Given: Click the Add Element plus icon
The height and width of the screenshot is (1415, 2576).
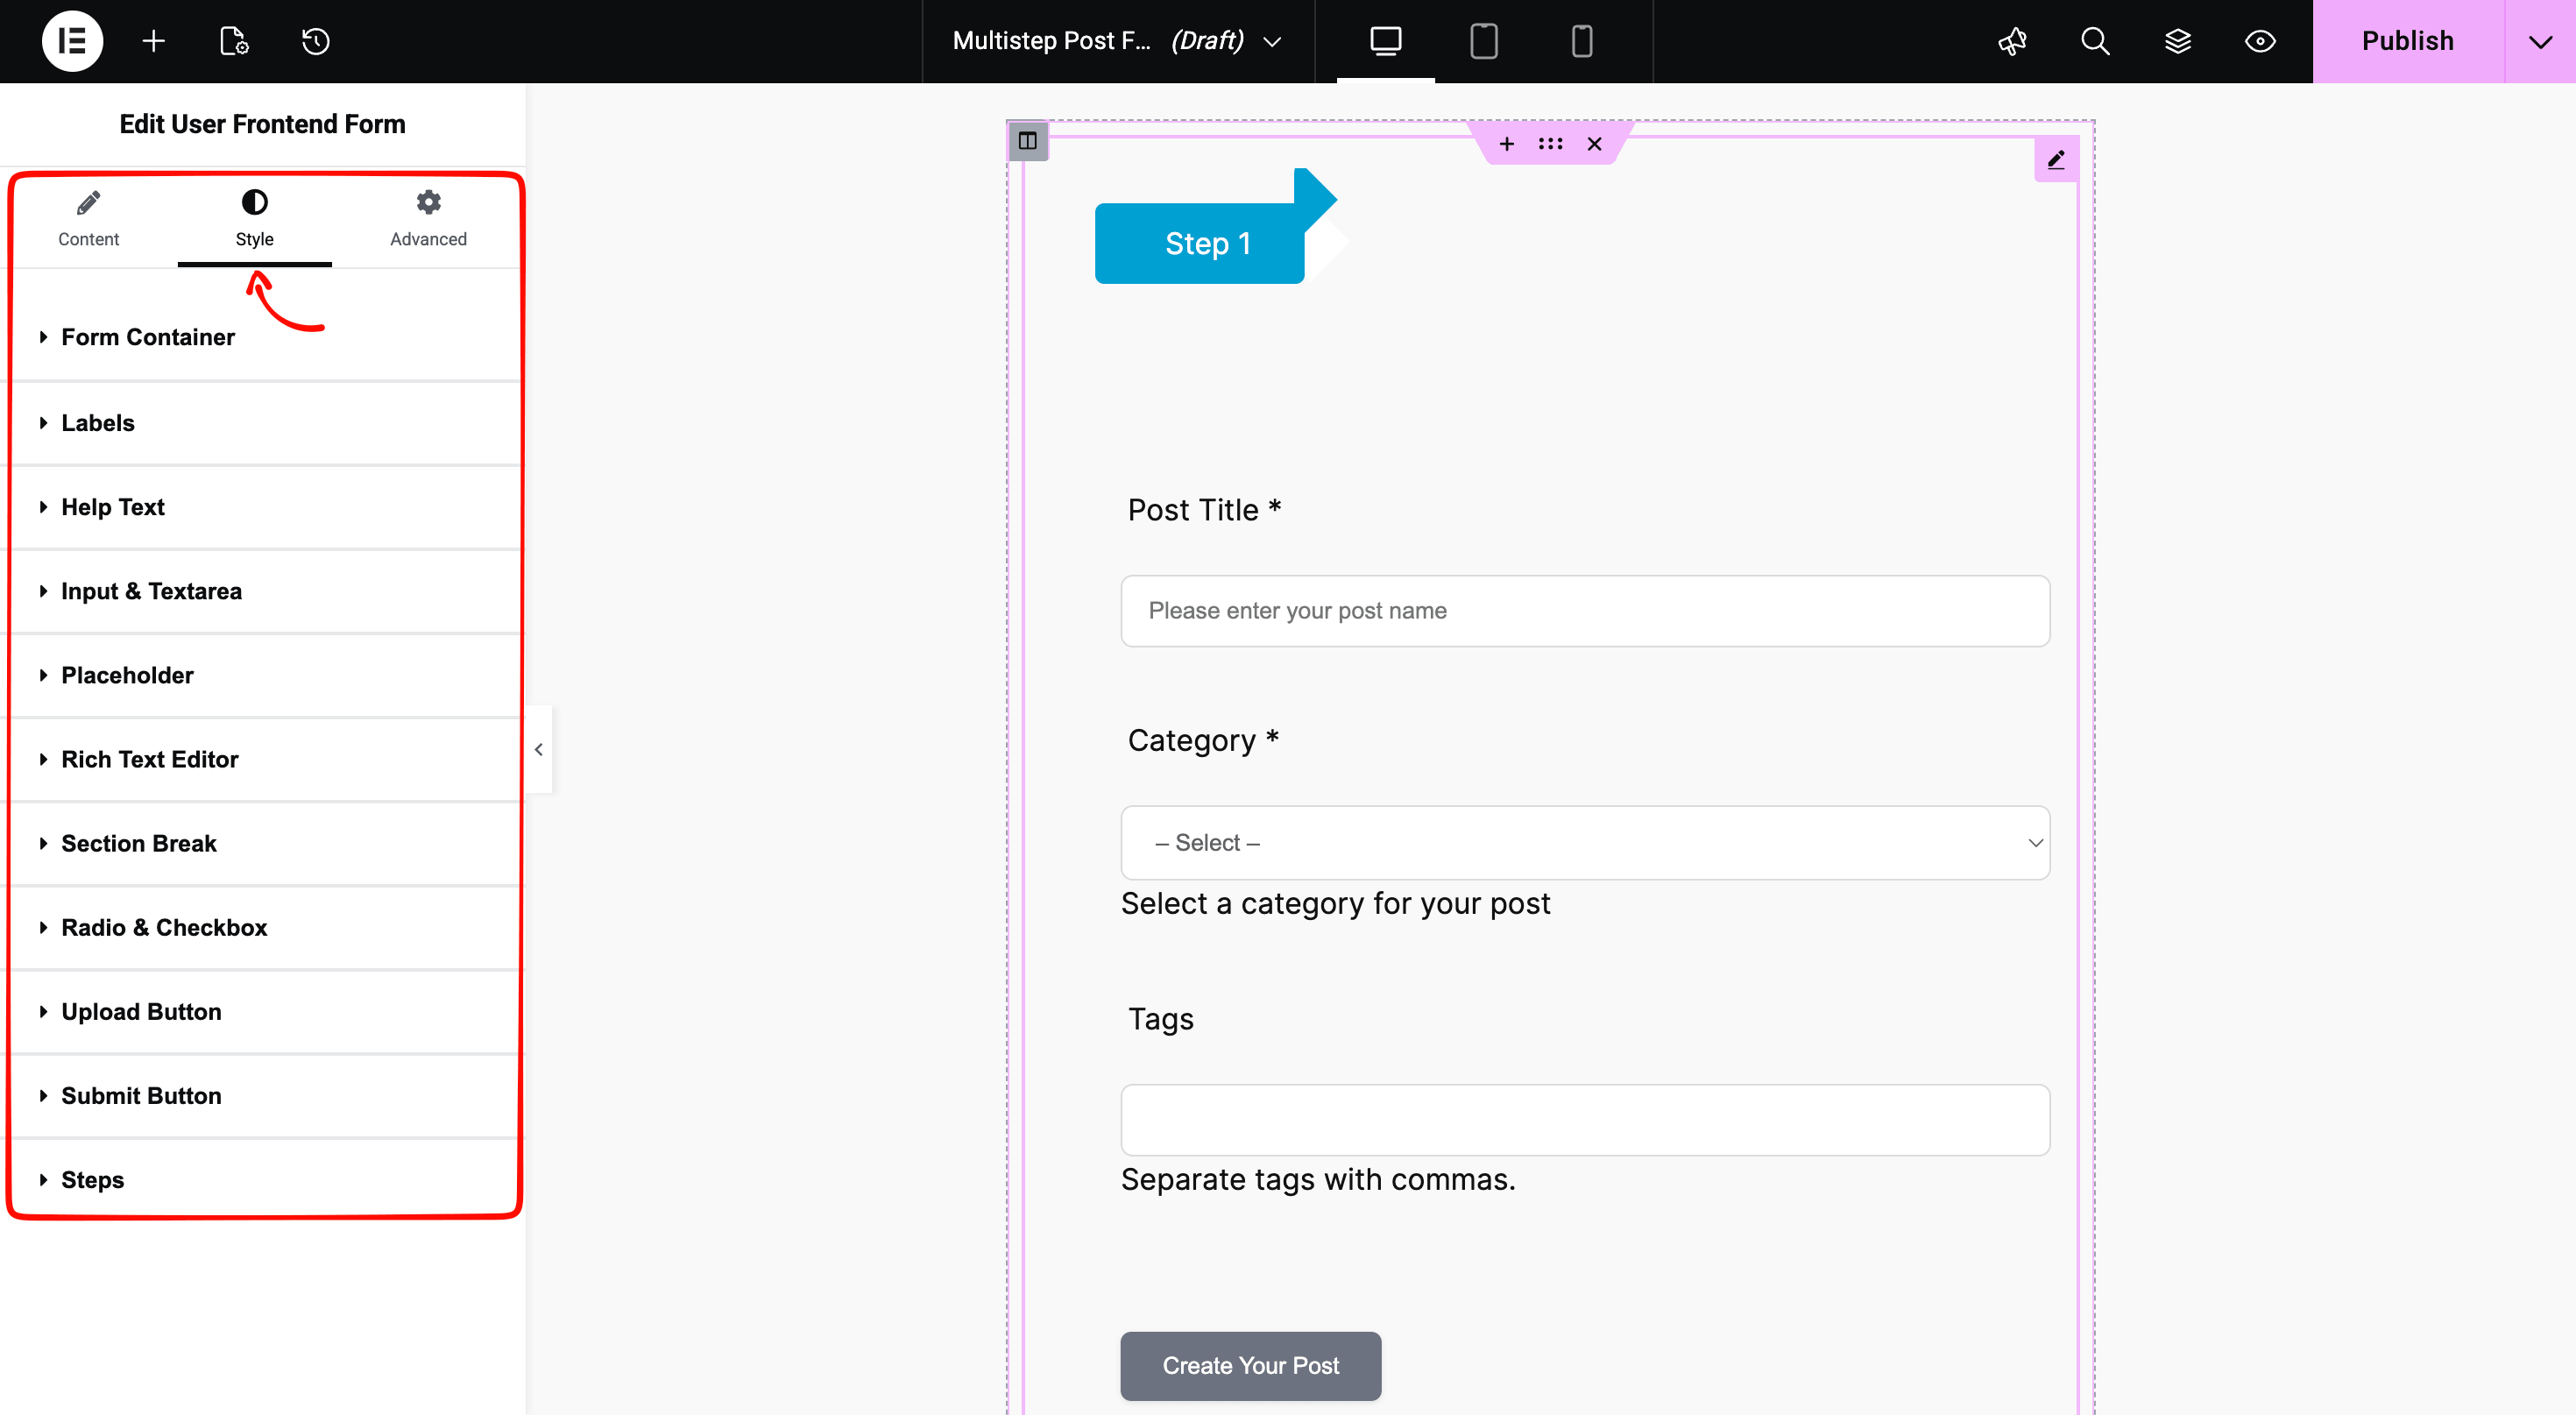Looking at the screenshot, I should click(154, 41).
